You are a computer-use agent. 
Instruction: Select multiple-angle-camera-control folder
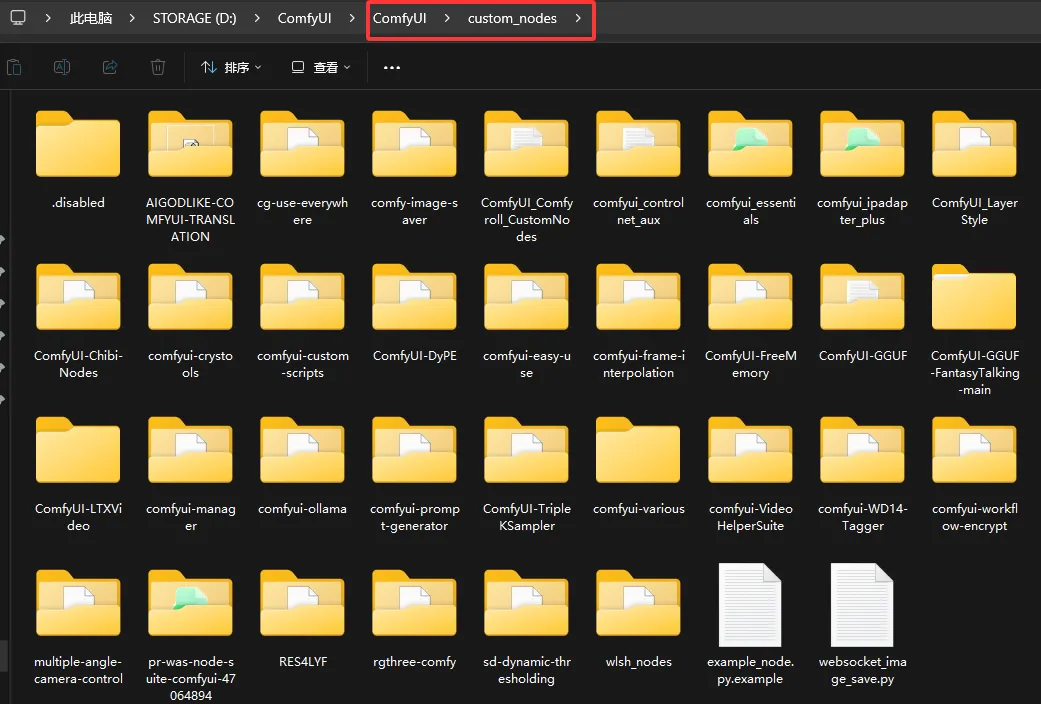78,627
